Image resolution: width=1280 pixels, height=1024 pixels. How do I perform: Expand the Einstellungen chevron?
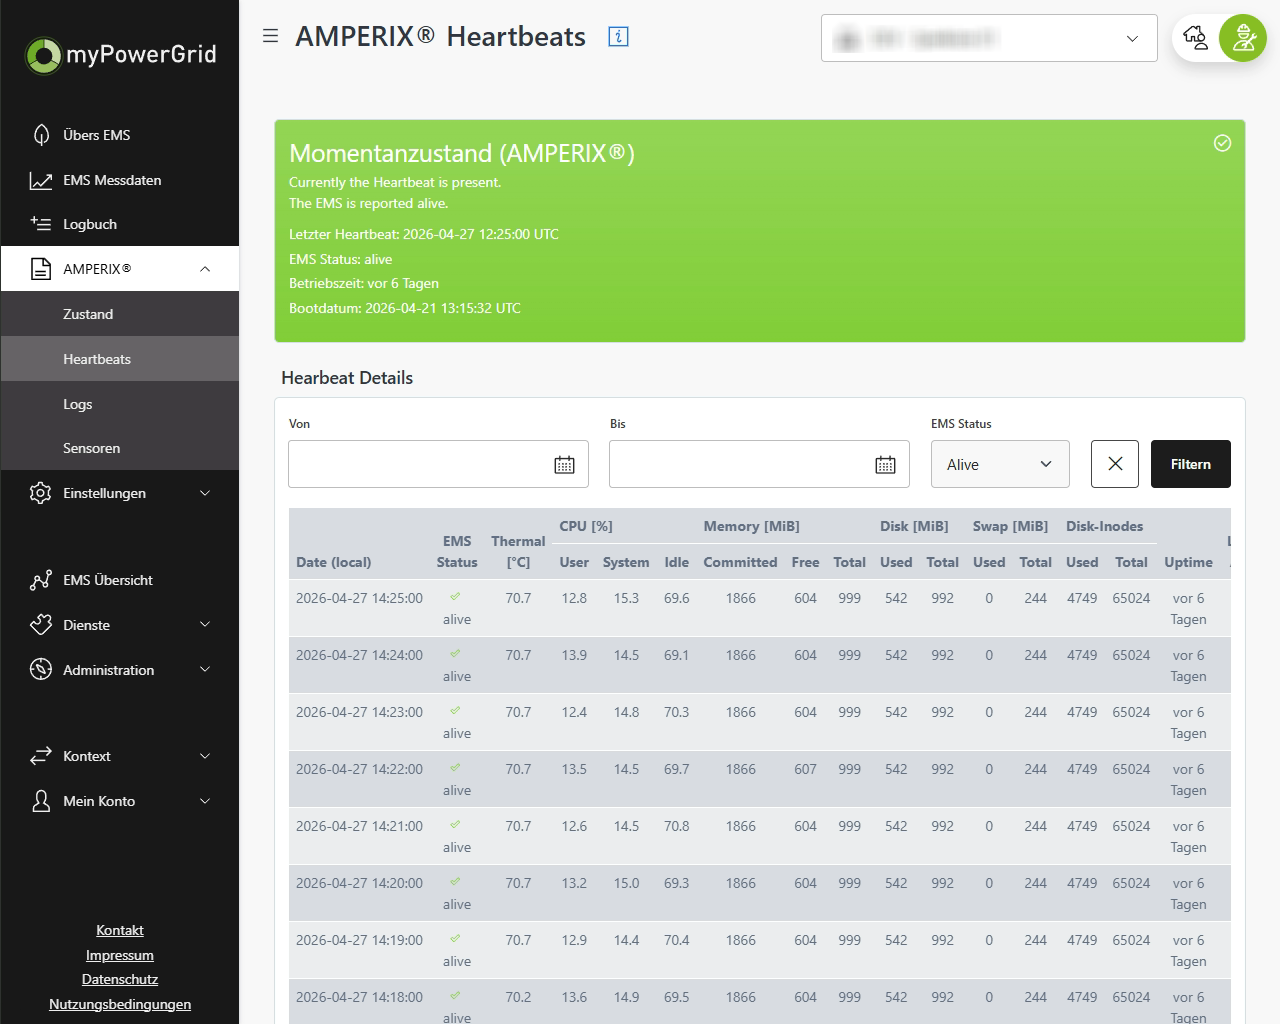(205, 493)
